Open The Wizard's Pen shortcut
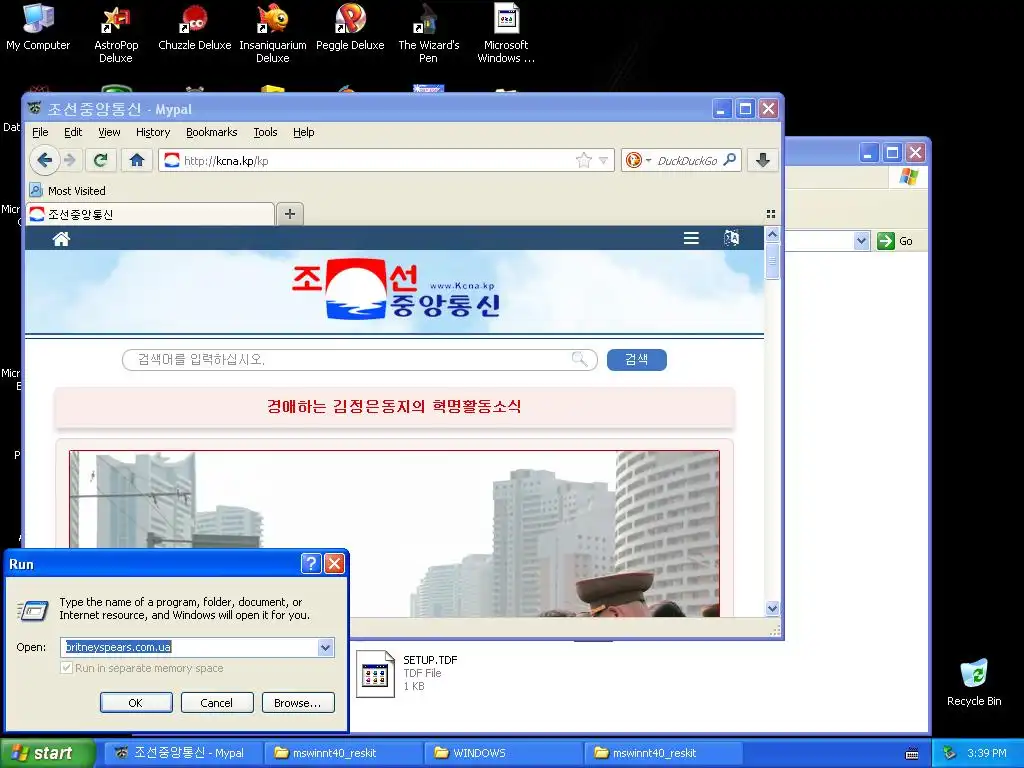 (x=428, y=33)
